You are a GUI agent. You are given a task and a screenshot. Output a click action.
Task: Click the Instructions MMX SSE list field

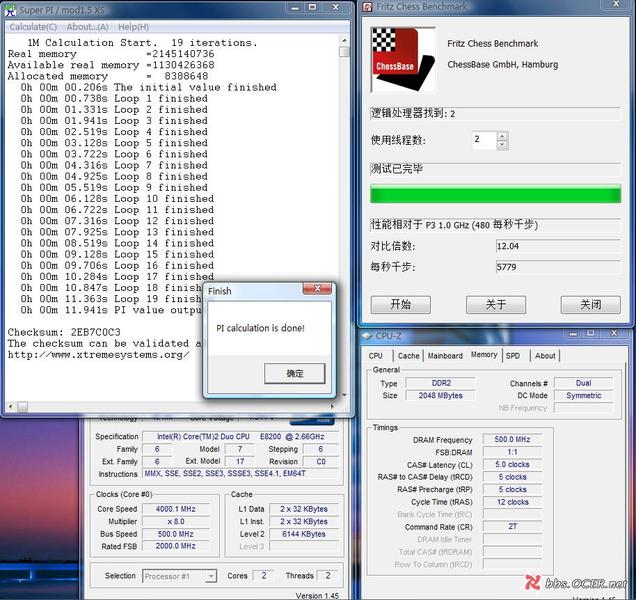coord(240,473)
